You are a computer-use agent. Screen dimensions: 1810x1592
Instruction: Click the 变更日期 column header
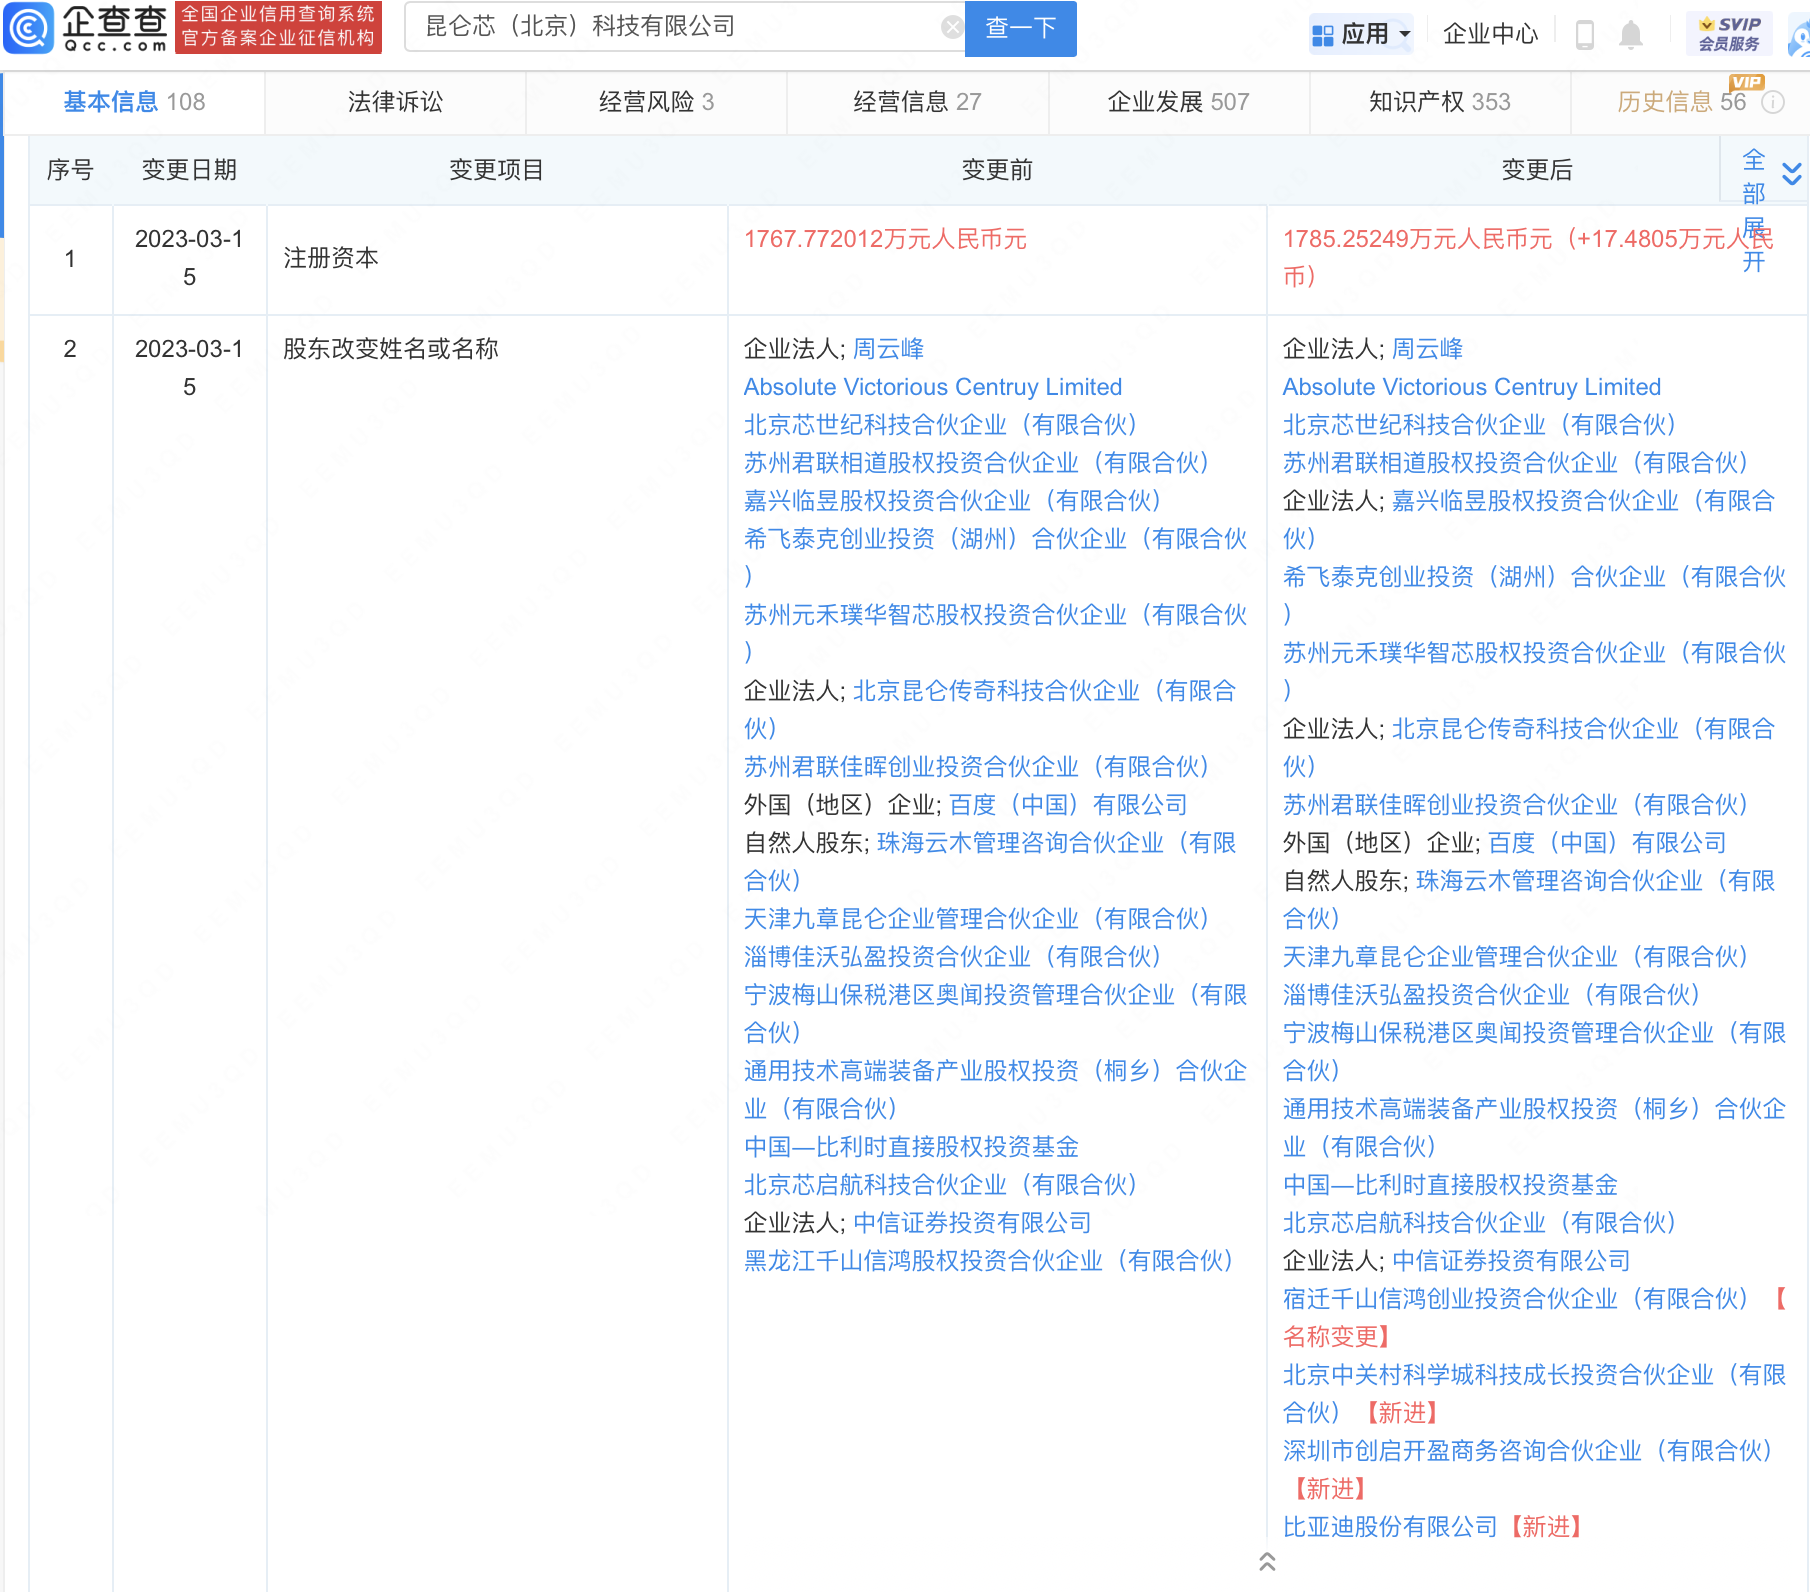(x=189, y=170)
